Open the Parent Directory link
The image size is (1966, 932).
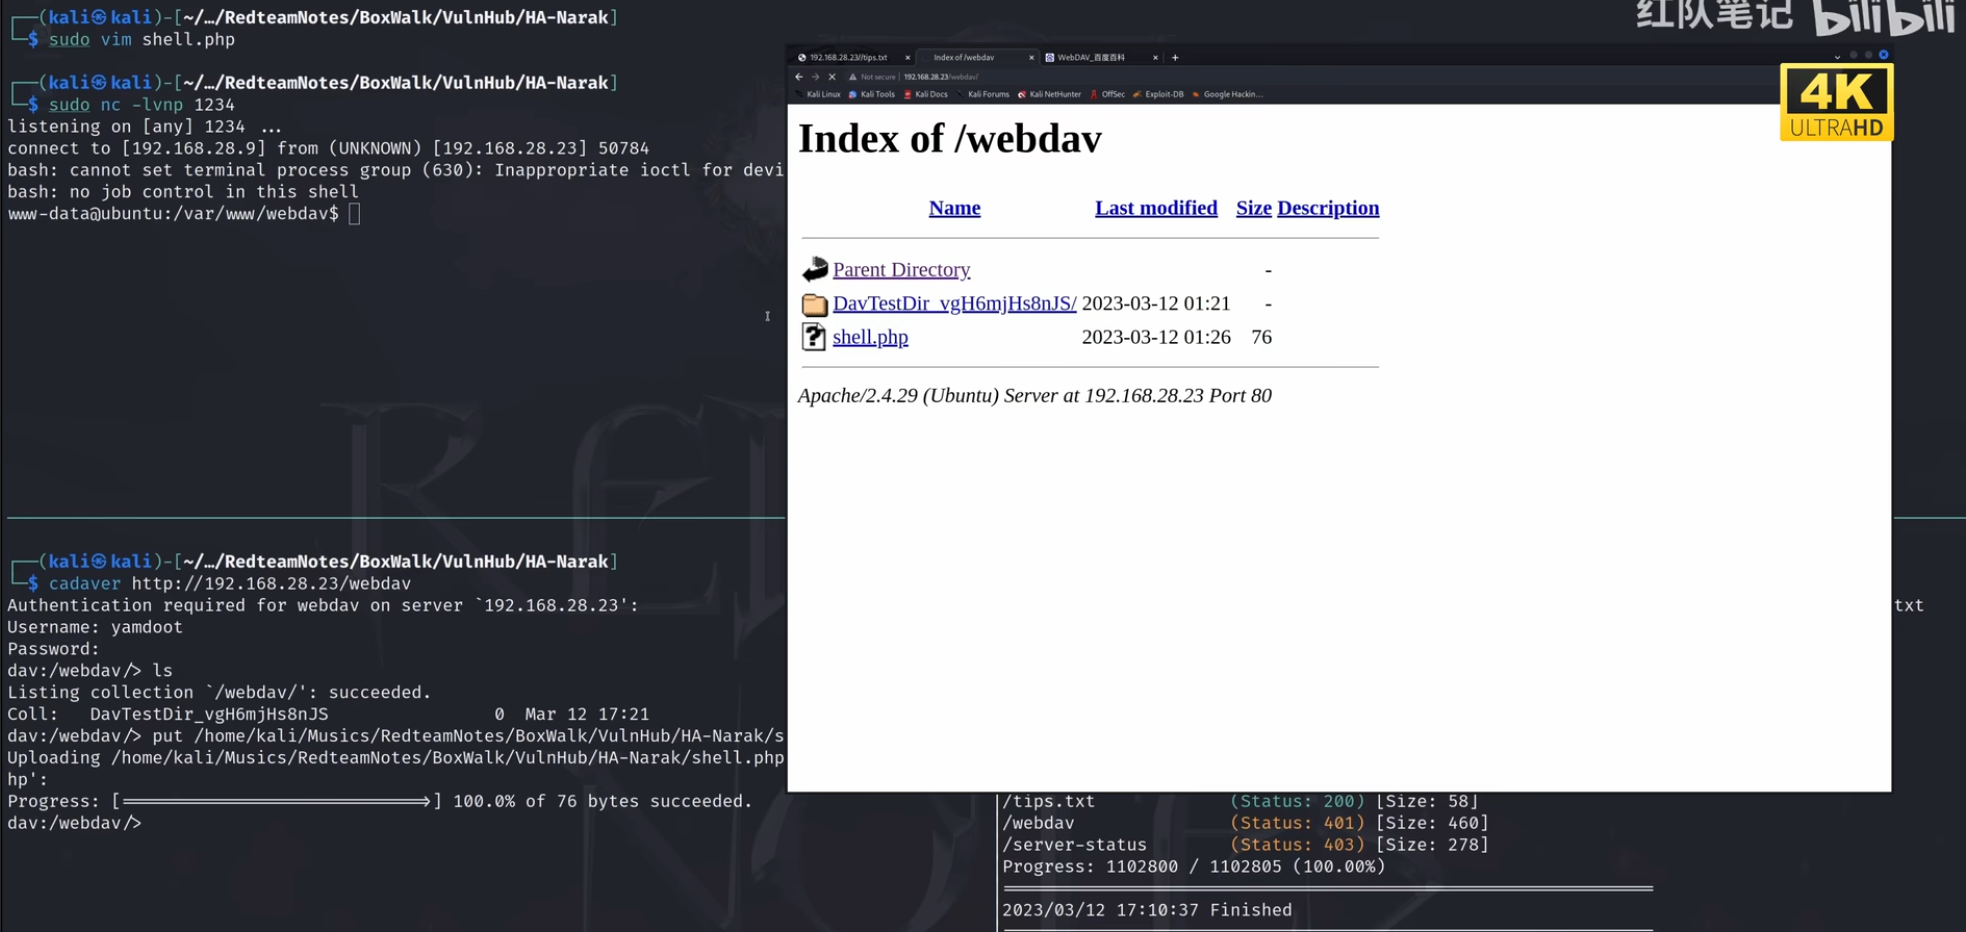point(901,270)
